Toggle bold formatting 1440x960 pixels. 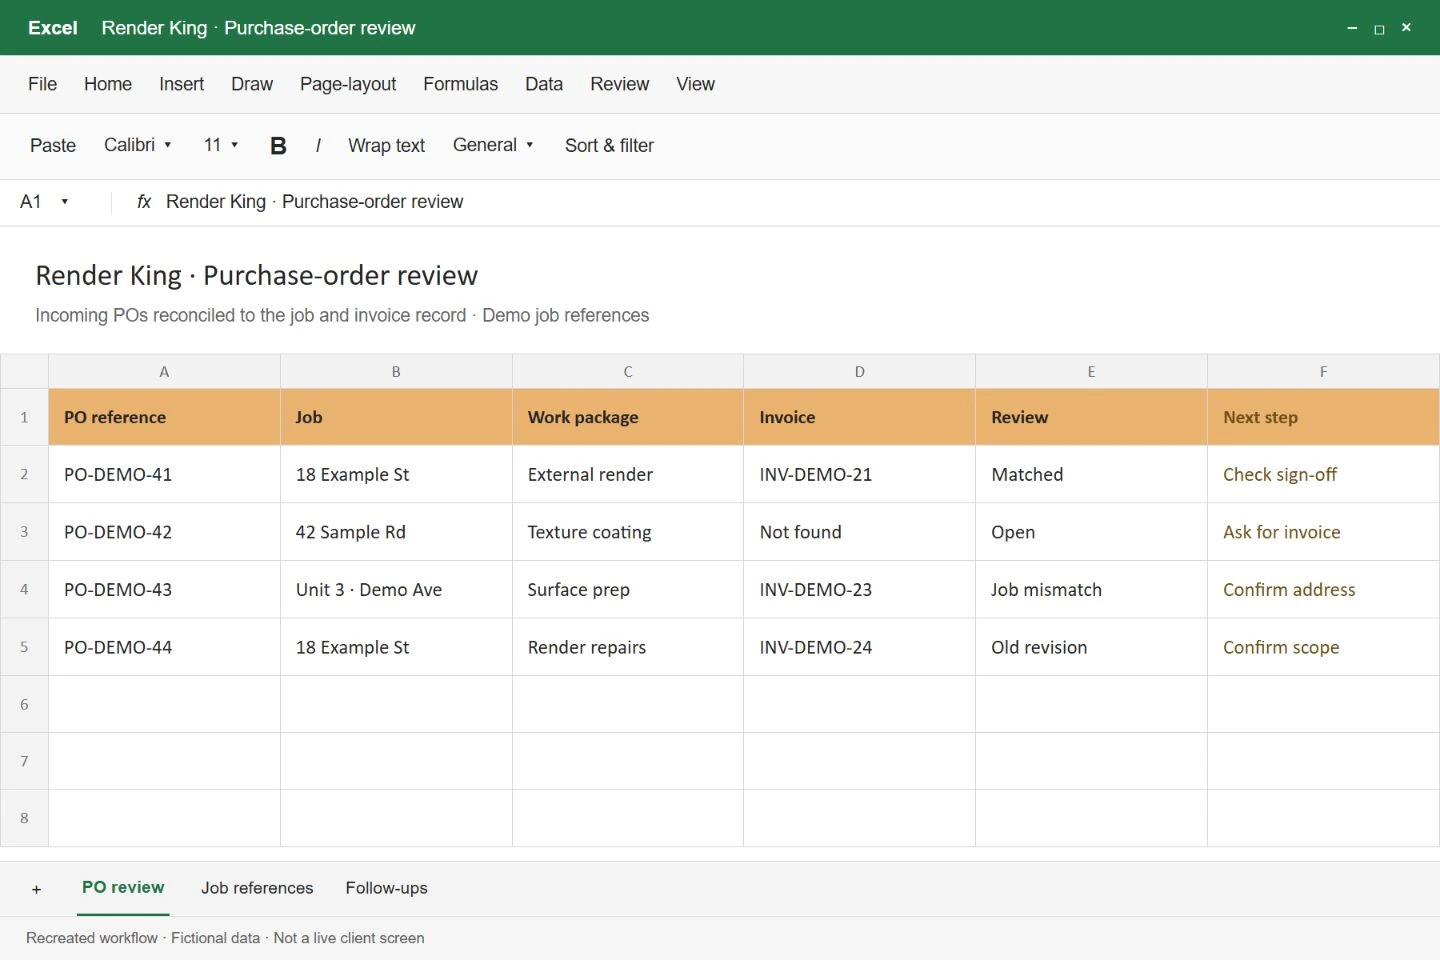278,146
